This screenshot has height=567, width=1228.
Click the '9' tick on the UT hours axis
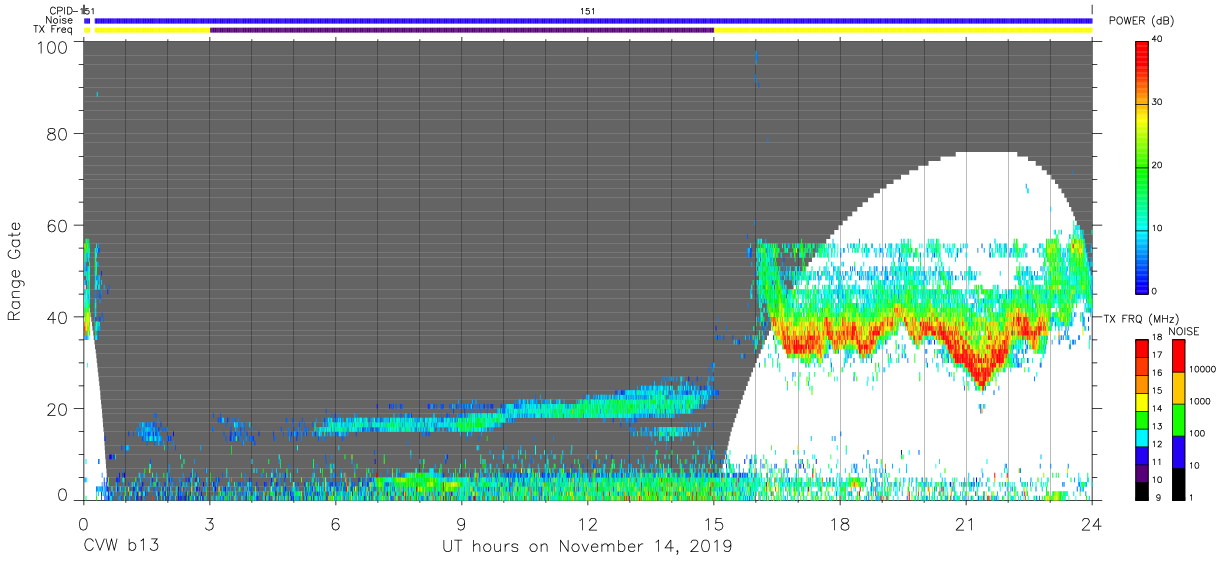462,523
